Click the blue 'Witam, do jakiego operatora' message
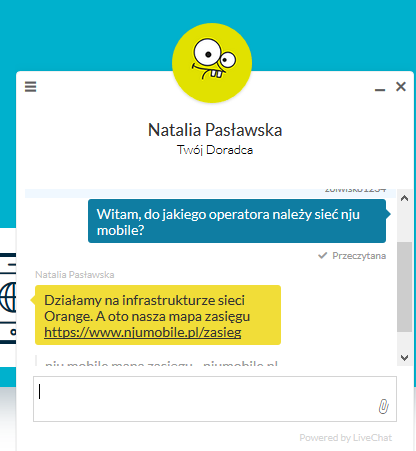The height and width of the screenshot is (451, 416). [237, 221]
